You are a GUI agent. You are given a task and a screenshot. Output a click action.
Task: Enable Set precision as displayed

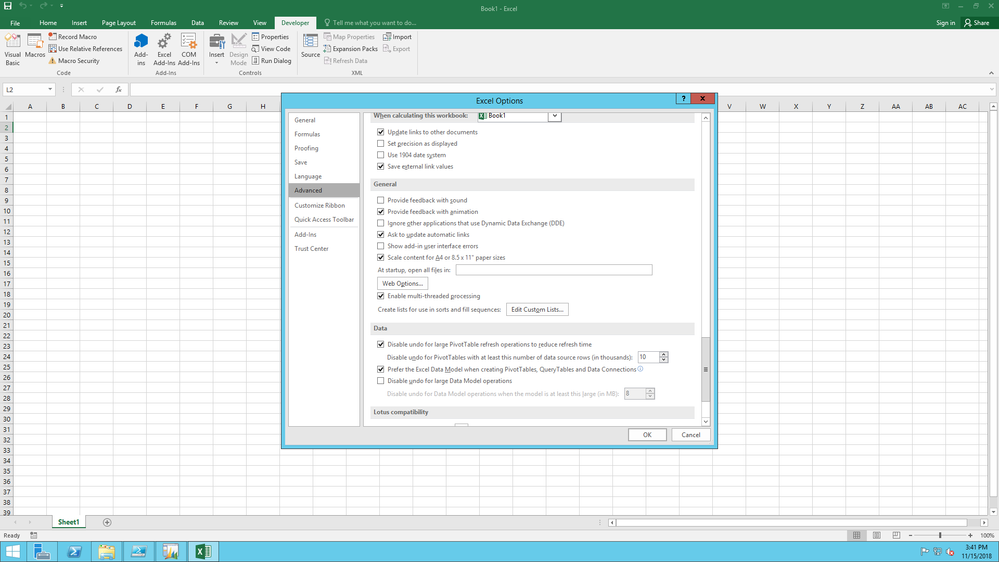pyautogui.click(x=381, y=144)
